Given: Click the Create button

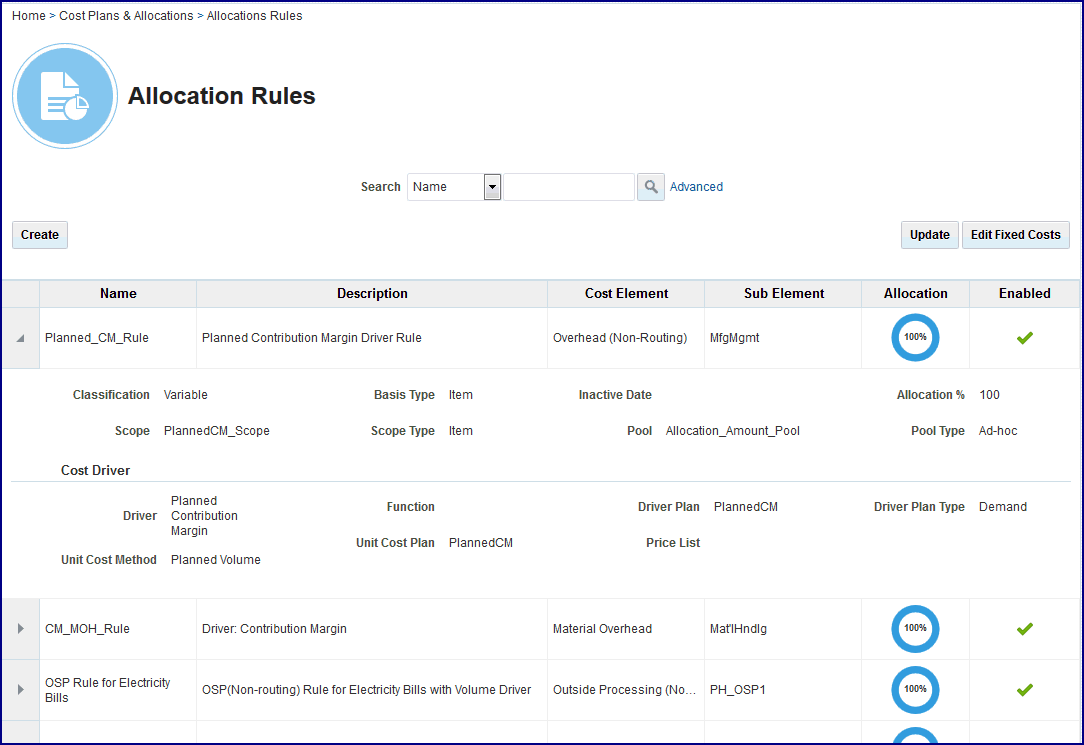Looking at the screenshot, I should click(39, 235).
